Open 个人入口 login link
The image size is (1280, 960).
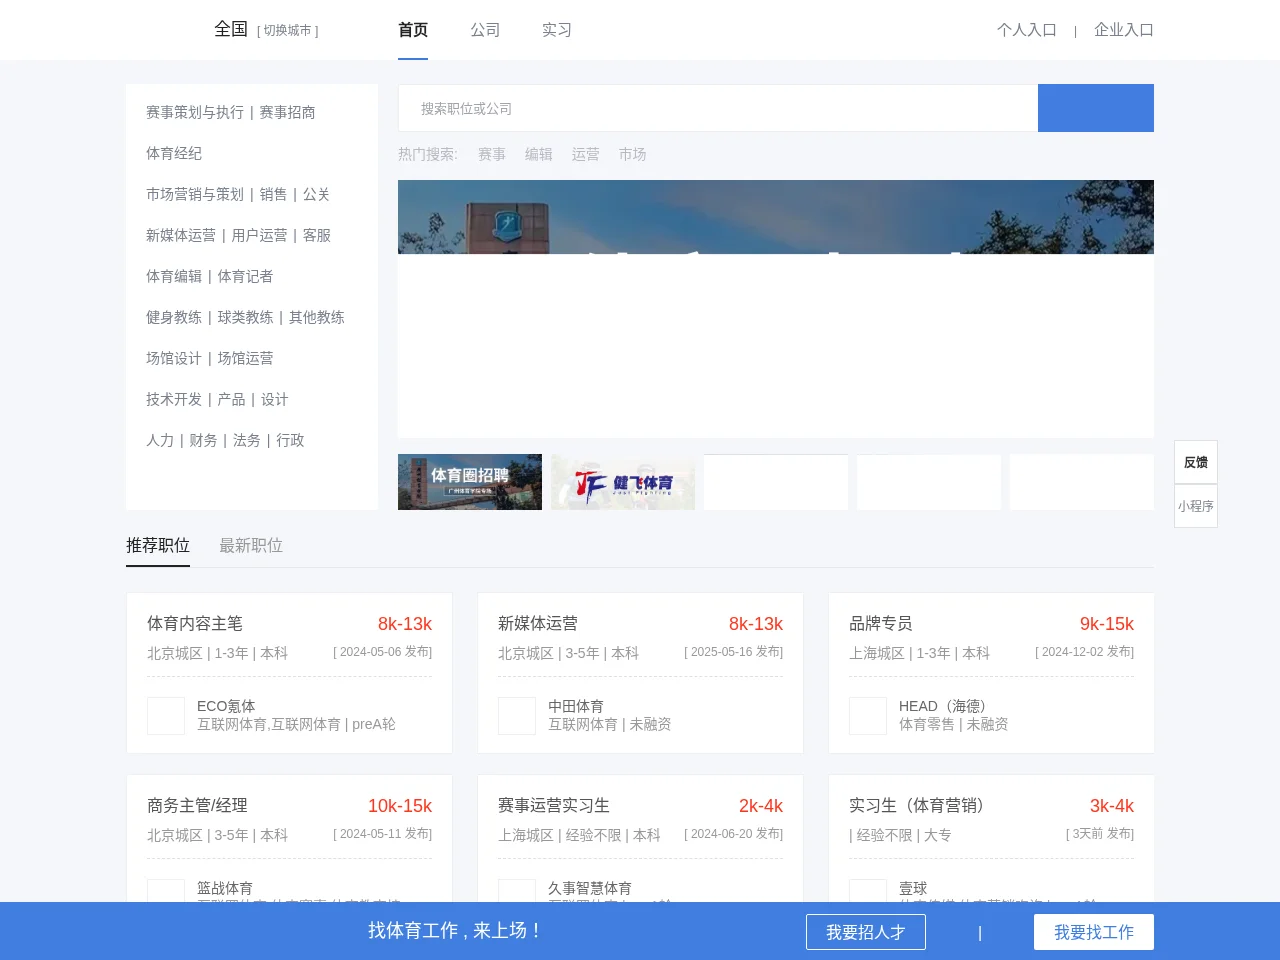pyautogui.click(x=1027, y=30)
